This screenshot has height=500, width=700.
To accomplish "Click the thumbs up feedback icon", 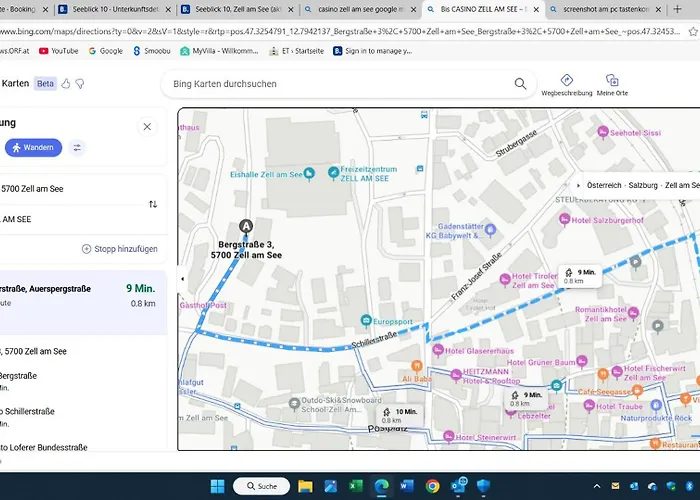I will tap(66, 84).
